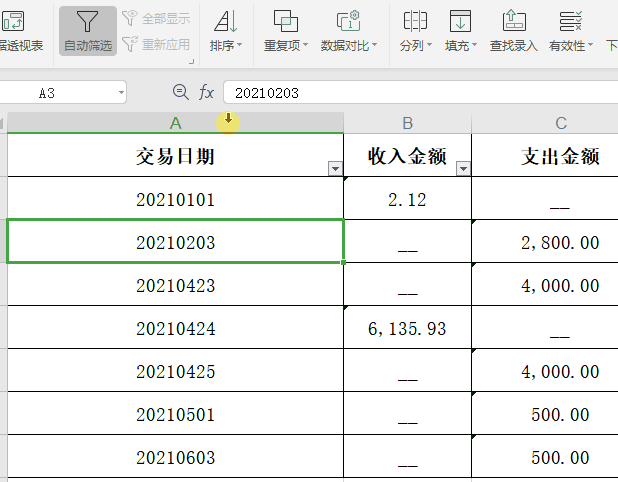Select income cell showing 6,135.93
The height and width of the screenshot is (482, 618).
408,327
